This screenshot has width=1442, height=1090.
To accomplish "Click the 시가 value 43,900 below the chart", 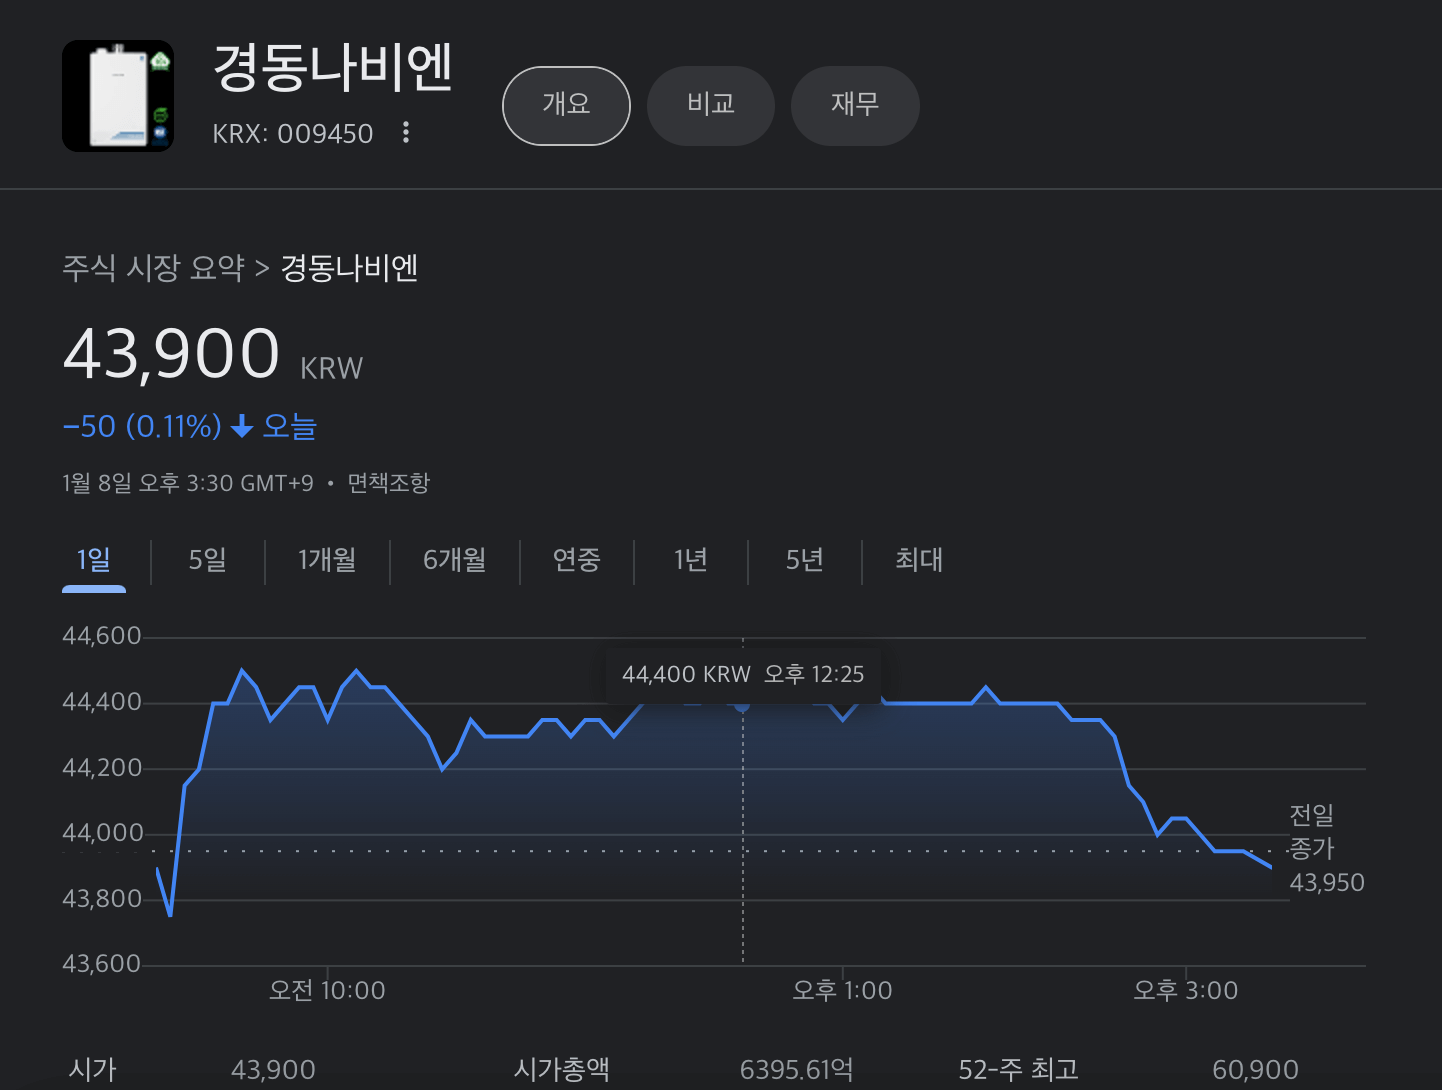I will tap(273, 1070).
